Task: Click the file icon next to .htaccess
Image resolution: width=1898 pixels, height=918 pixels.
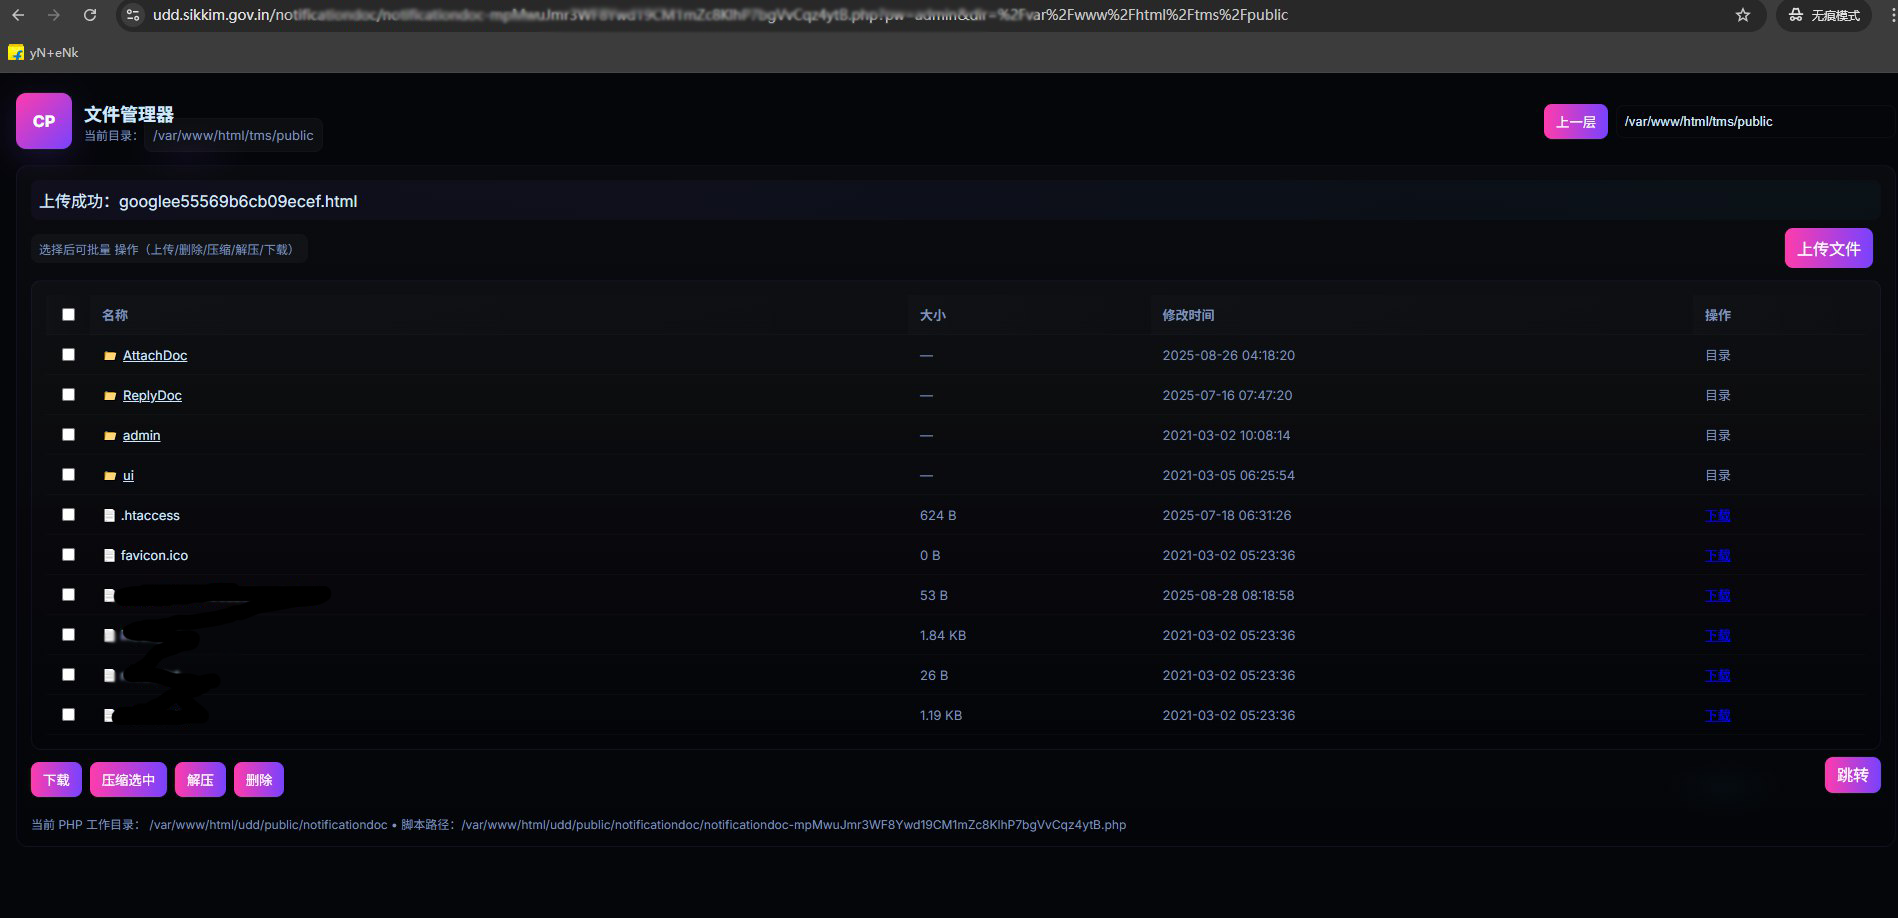Action: click(110, 516)
